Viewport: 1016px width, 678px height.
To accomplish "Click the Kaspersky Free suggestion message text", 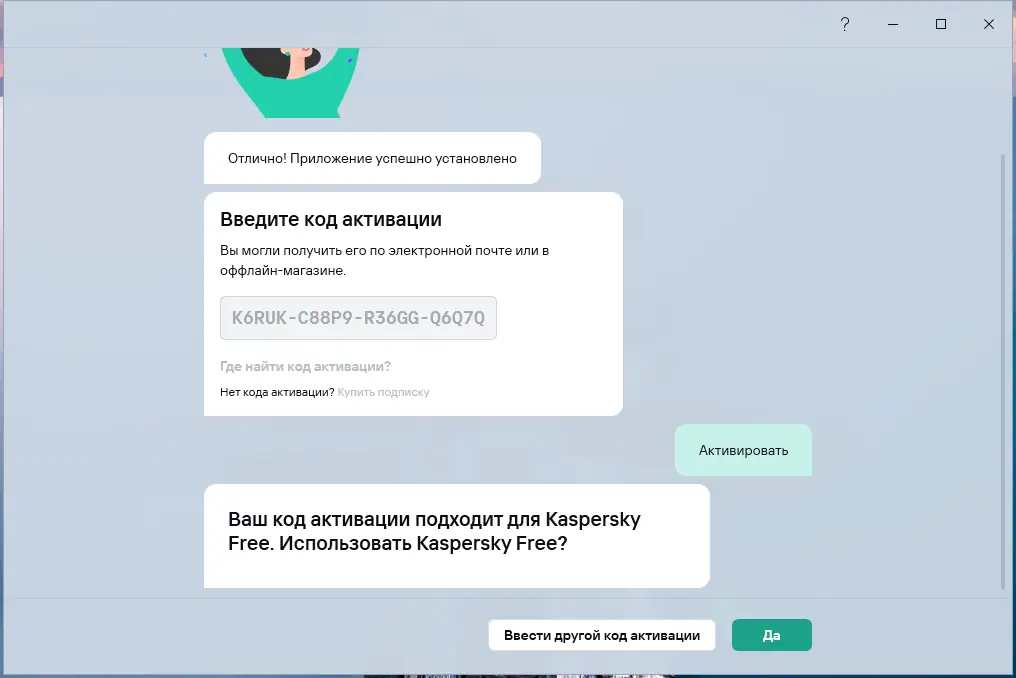I will click(434, 531).
